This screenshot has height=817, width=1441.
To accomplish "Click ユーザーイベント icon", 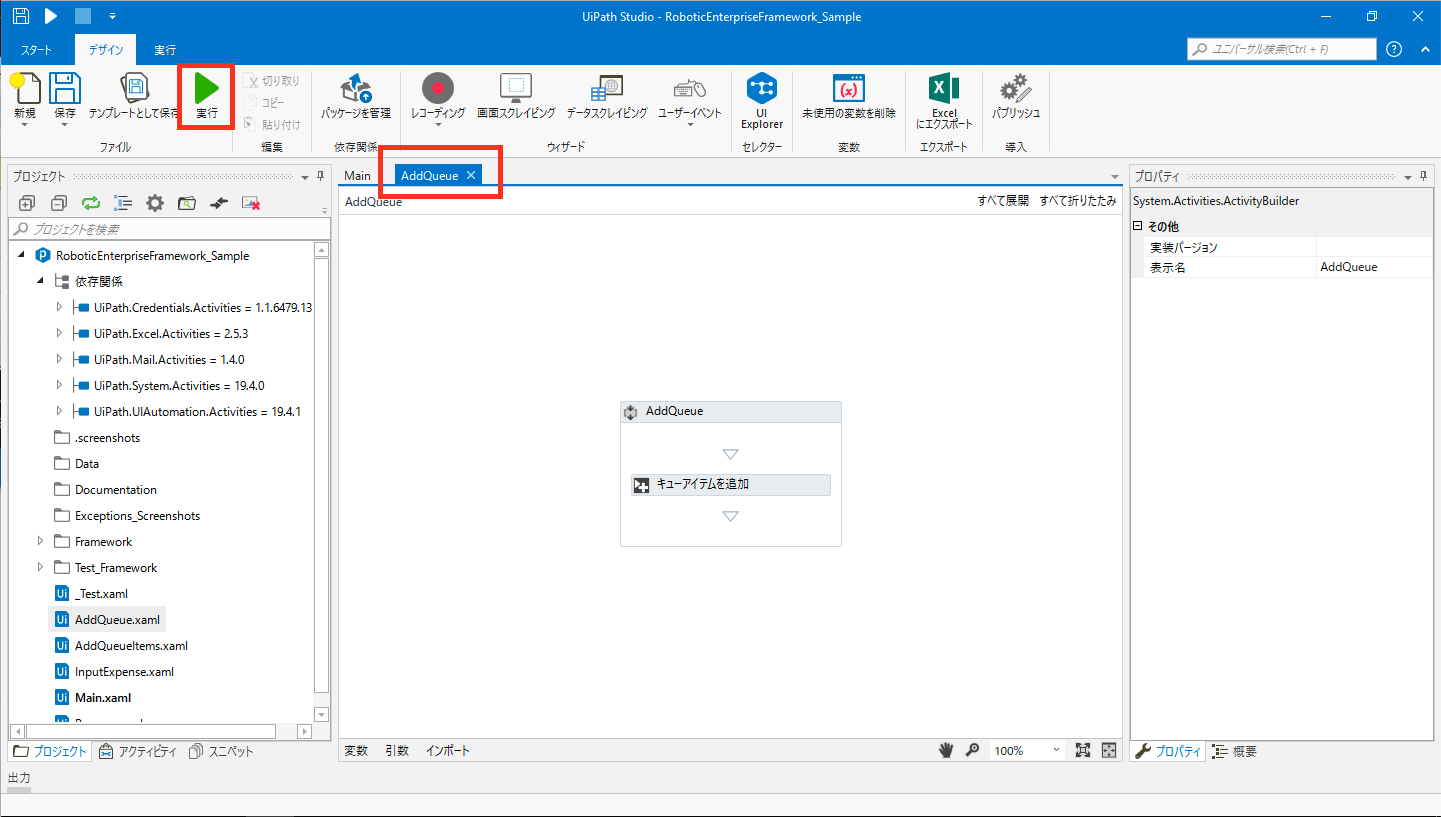I will (x=690, y=88).
